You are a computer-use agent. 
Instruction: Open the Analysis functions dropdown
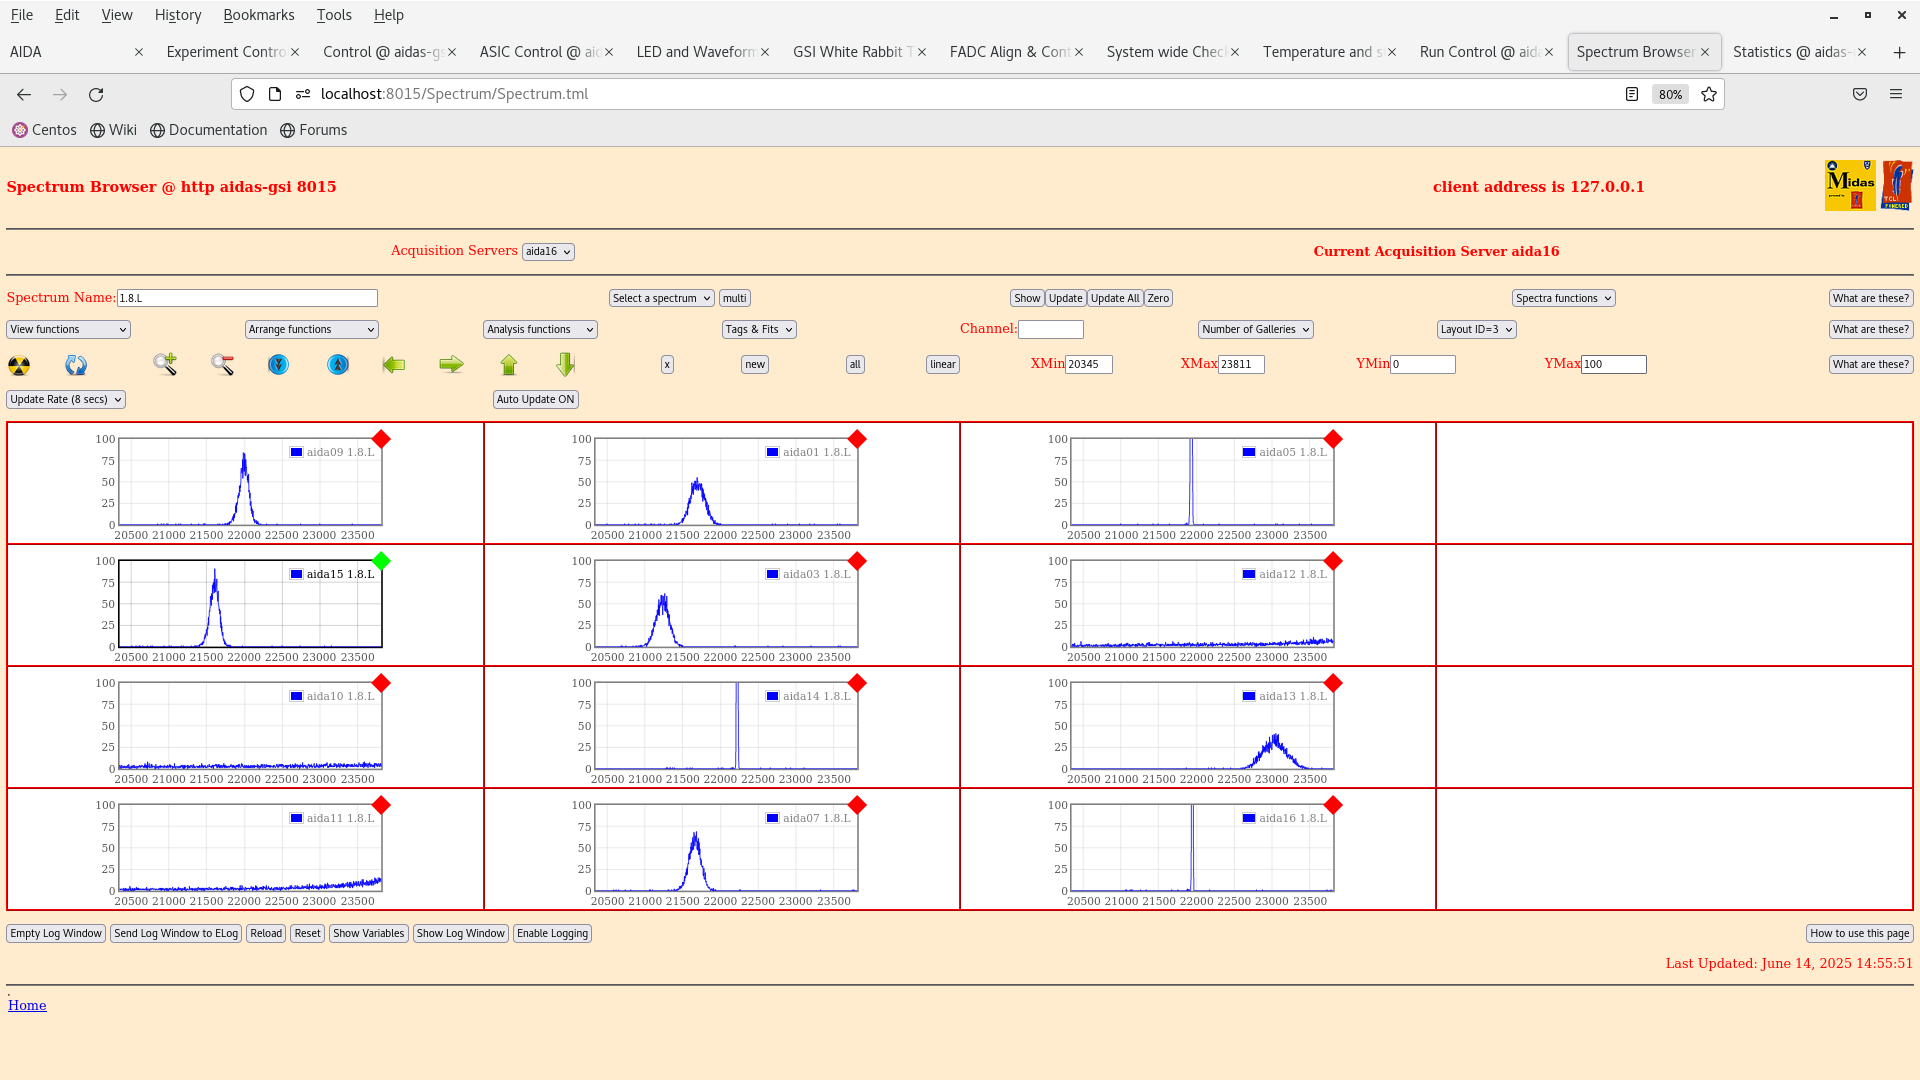click(x=540, y=329)
